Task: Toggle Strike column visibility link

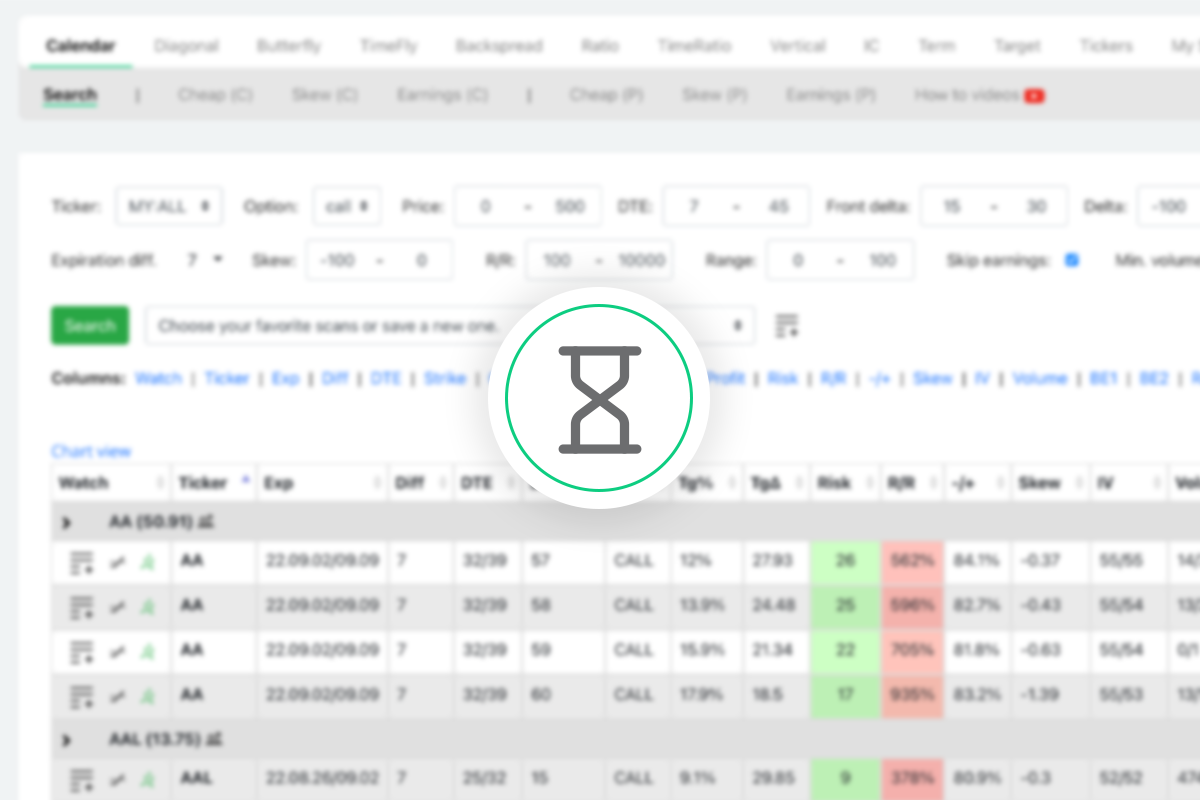Action: pos(445,379)
